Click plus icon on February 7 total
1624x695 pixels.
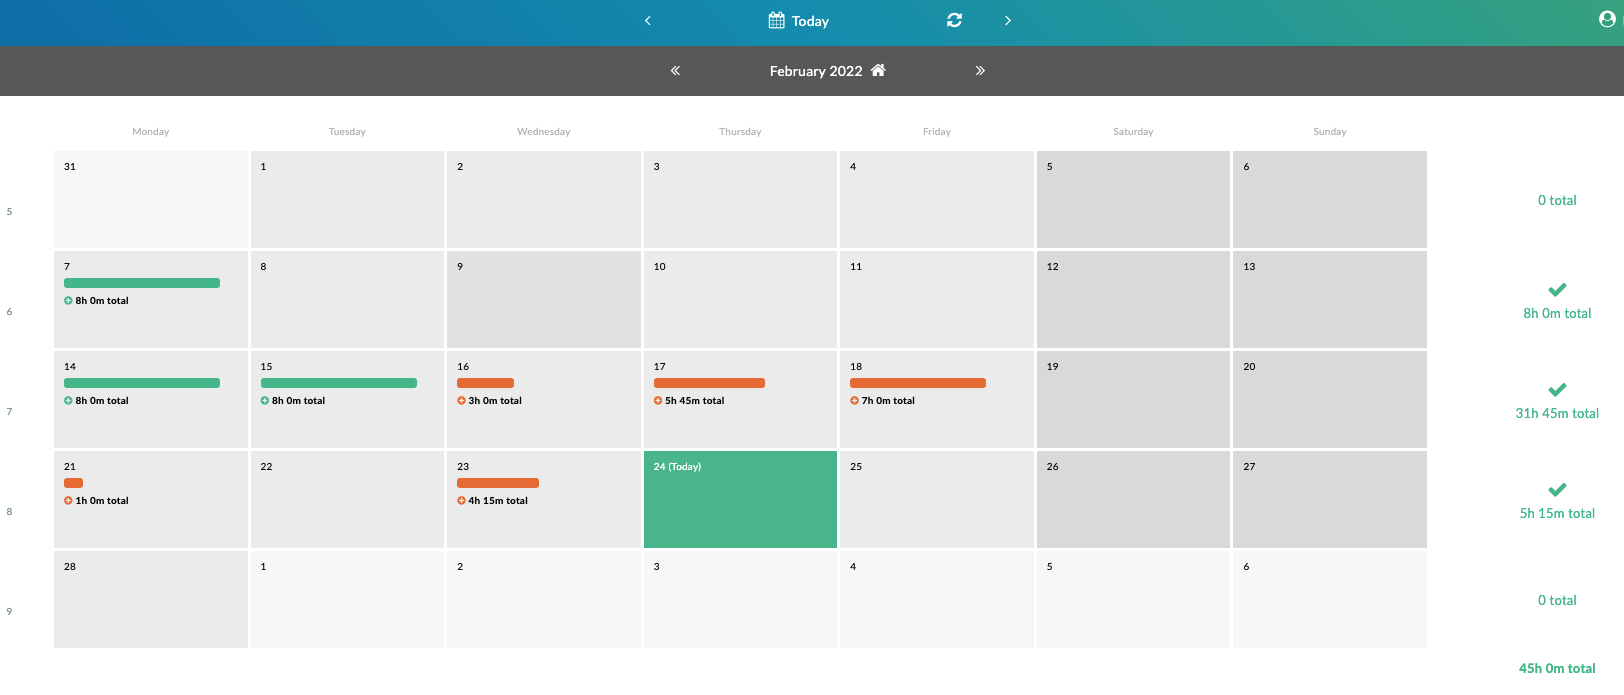(x=68, y=301)
